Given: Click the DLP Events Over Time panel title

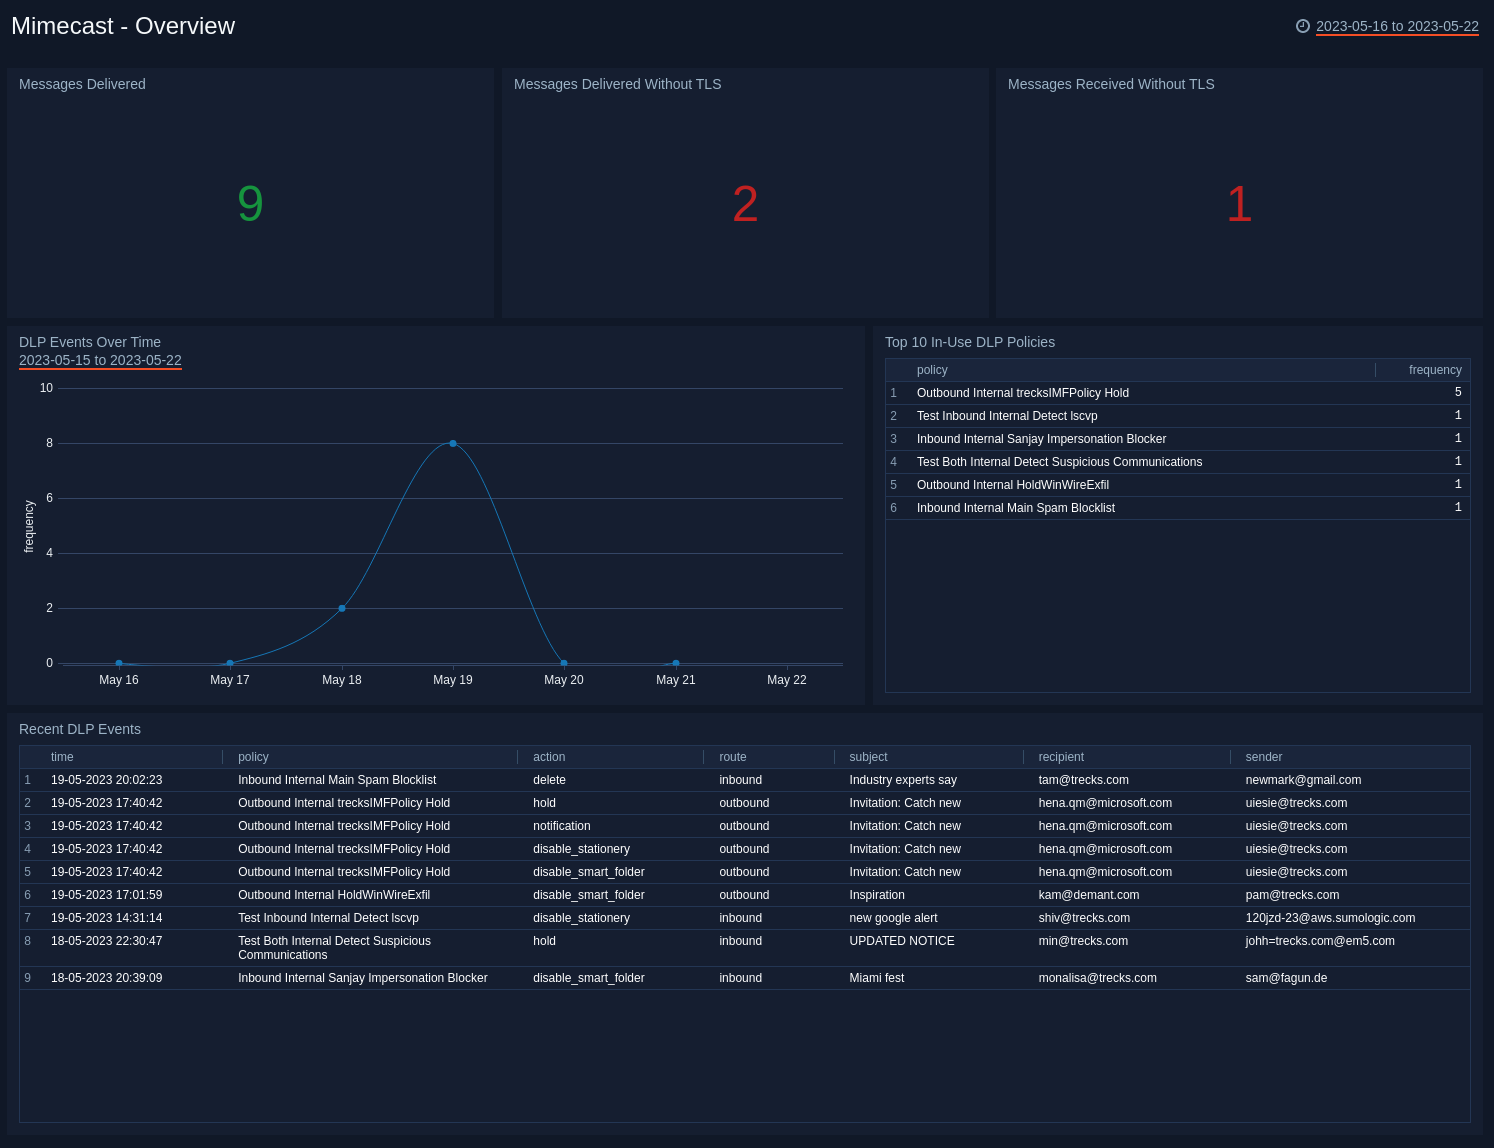Looking at the screenshot, I should (90, 342).
